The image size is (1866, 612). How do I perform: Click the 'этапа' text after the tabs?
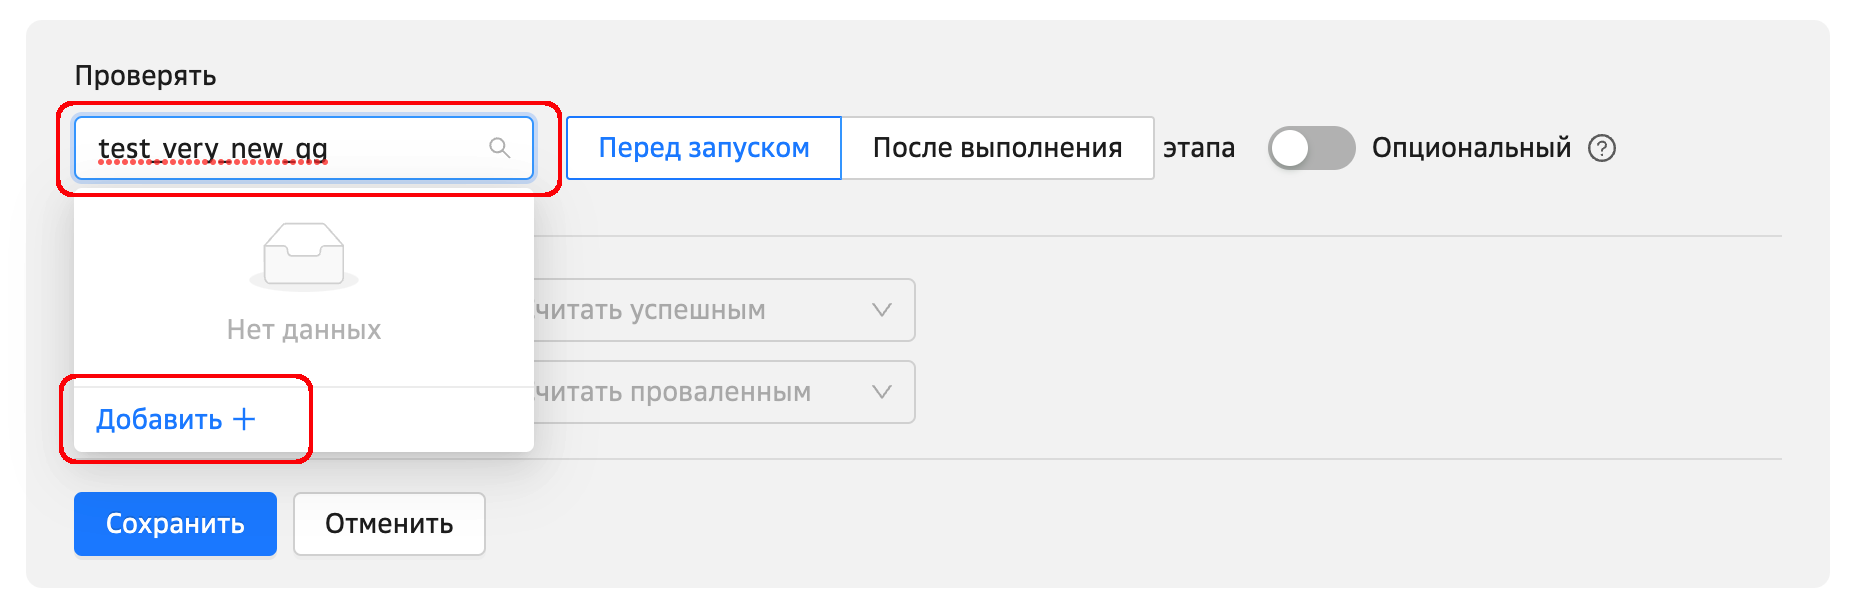point(1198,148)
